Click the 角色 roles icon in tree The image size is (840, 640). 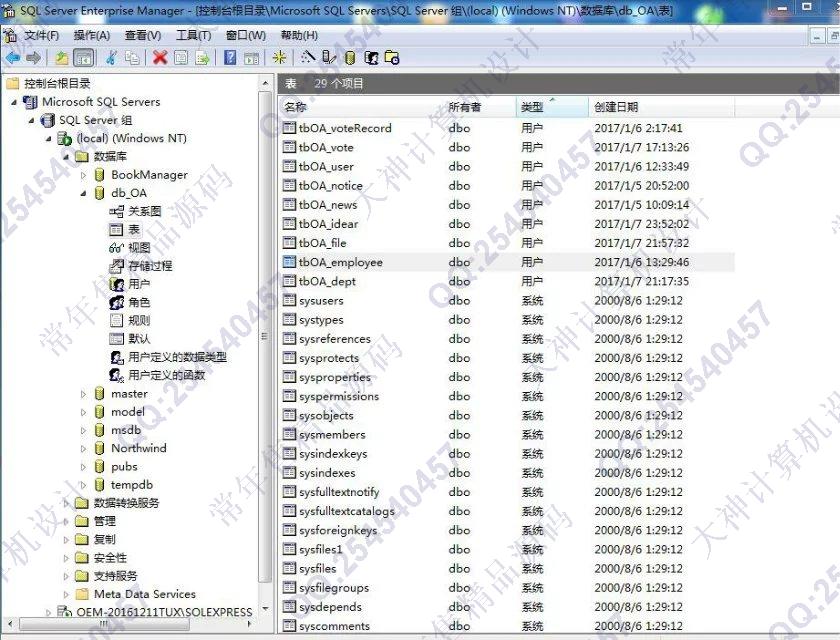tap(116, 302)
